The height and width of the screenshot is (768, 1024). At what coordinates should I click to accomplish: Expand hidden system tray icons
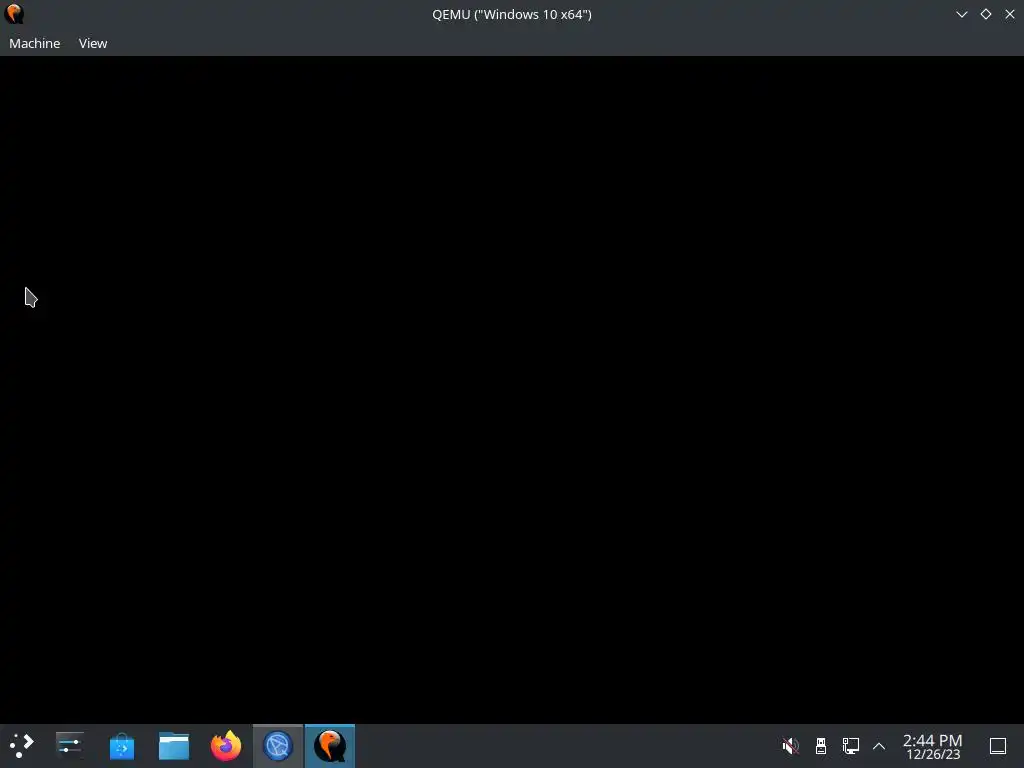pos(879,745)
